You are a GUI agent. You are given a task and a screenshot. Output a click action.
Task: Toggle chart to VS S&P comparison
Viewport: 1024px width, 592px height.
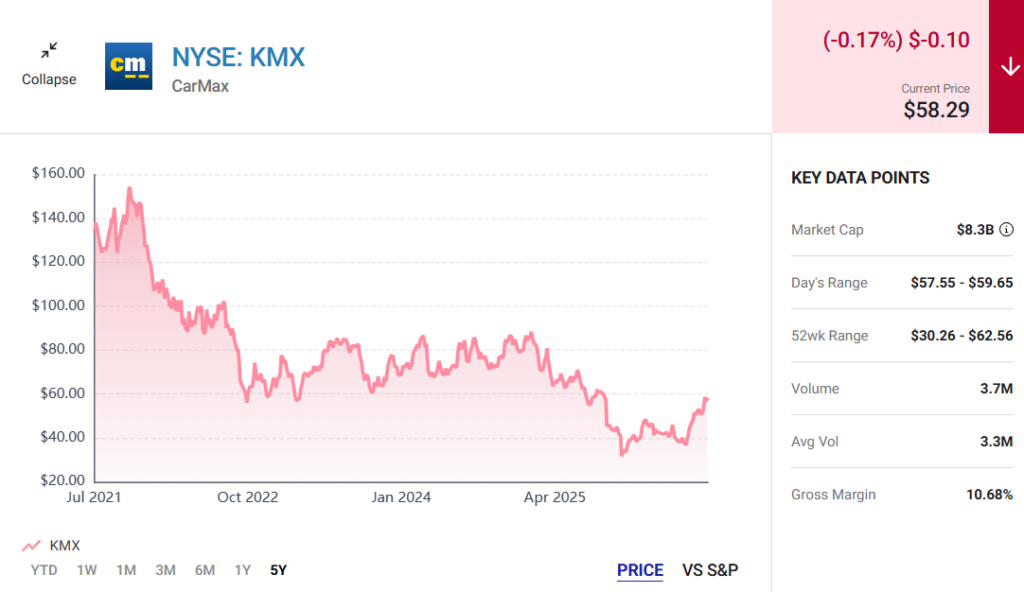[710, 570]
